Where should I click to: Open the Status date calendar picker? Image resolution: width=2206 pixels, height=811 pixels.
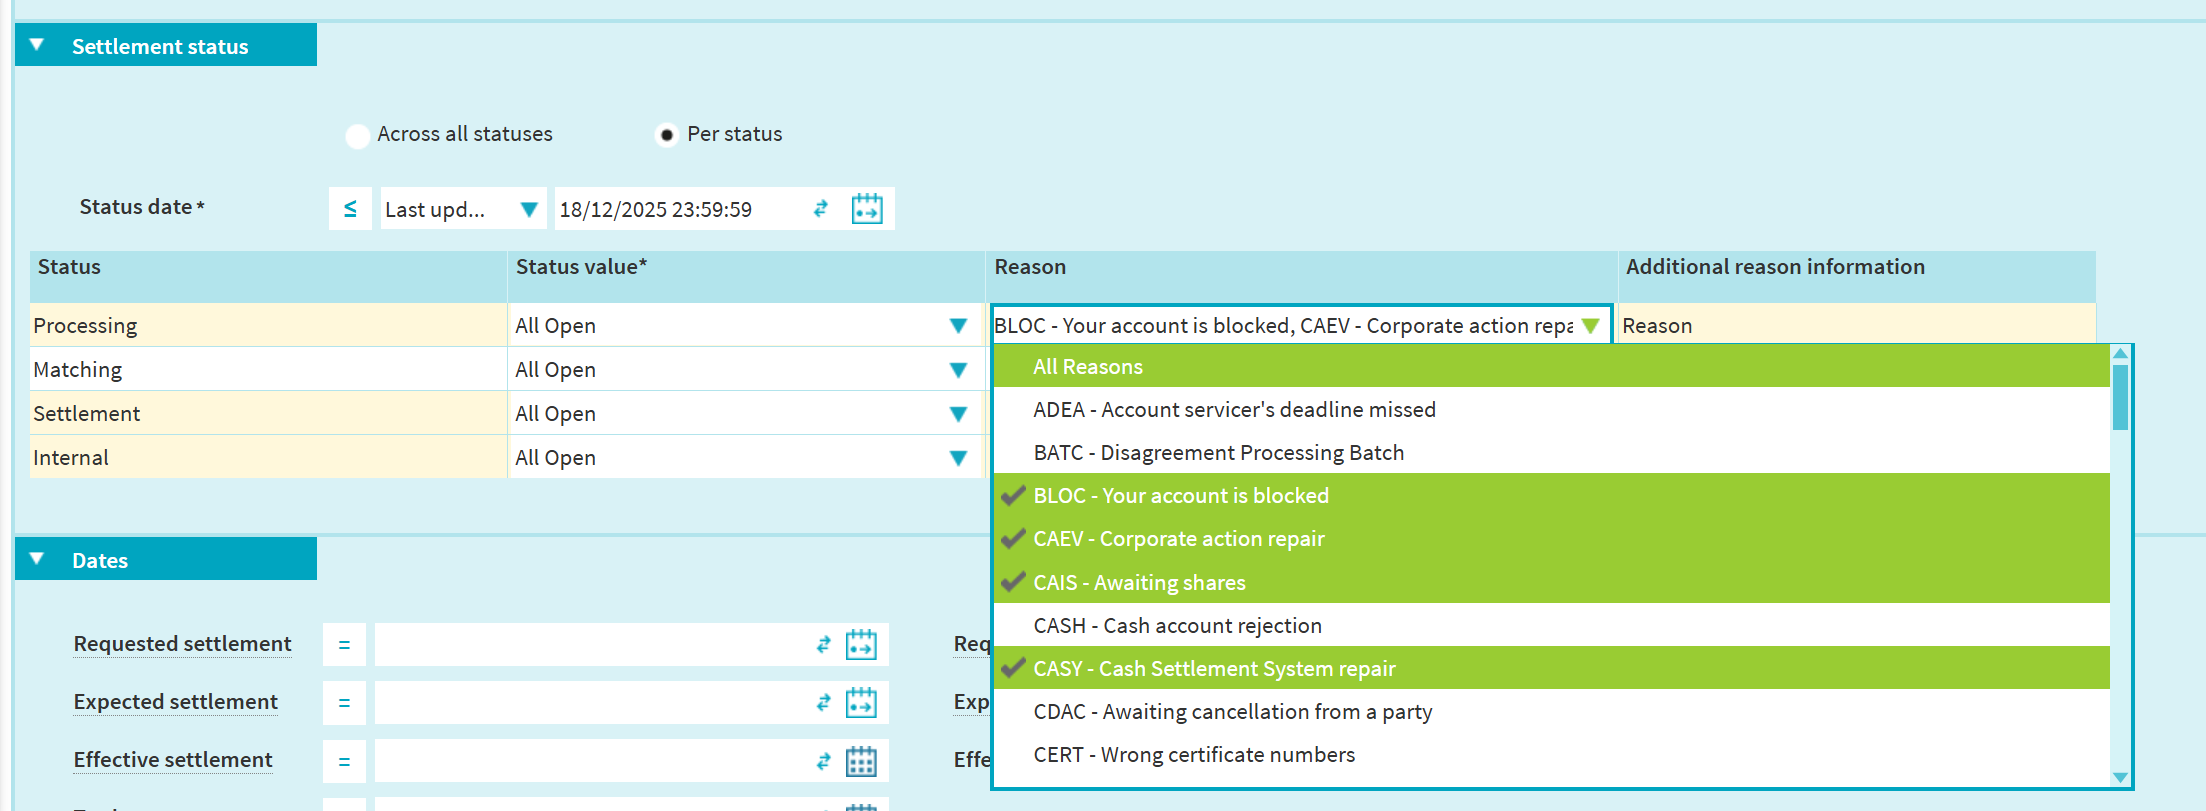click(866, 209)
